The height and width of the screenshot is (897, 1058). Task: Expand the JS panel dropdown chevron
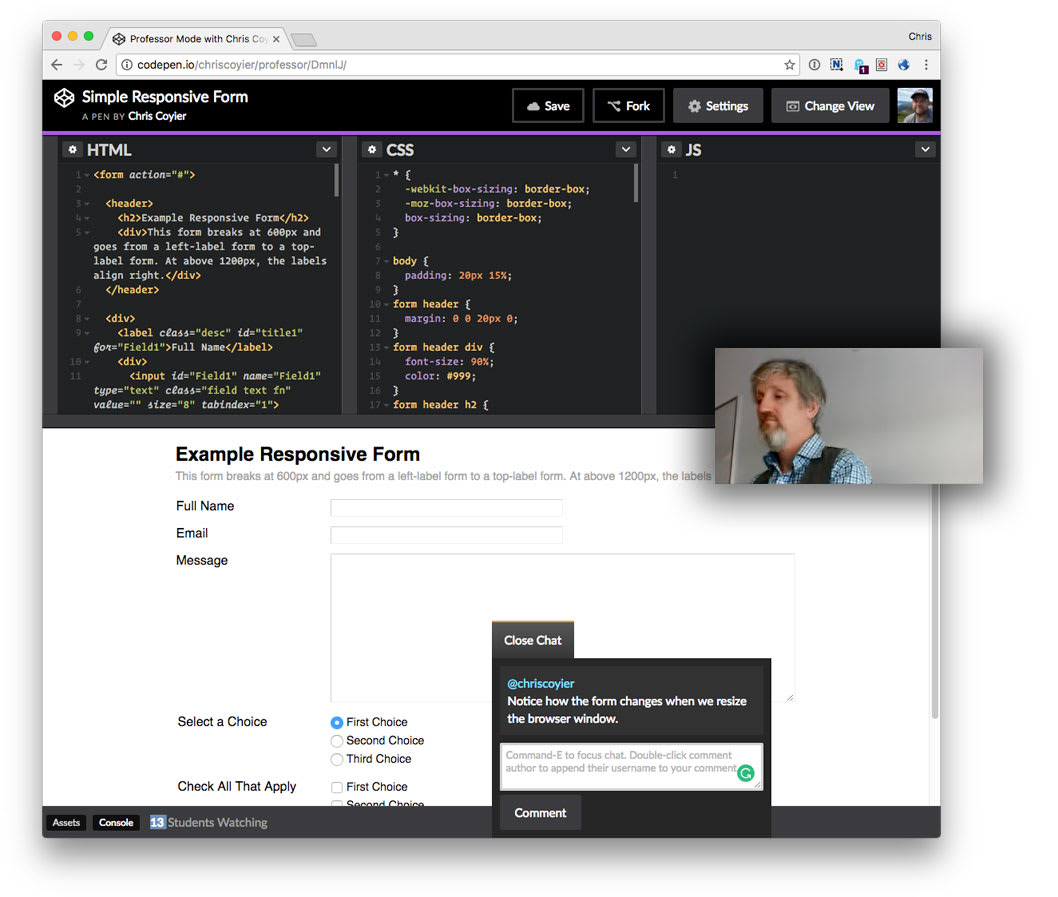tap(925, 149)
